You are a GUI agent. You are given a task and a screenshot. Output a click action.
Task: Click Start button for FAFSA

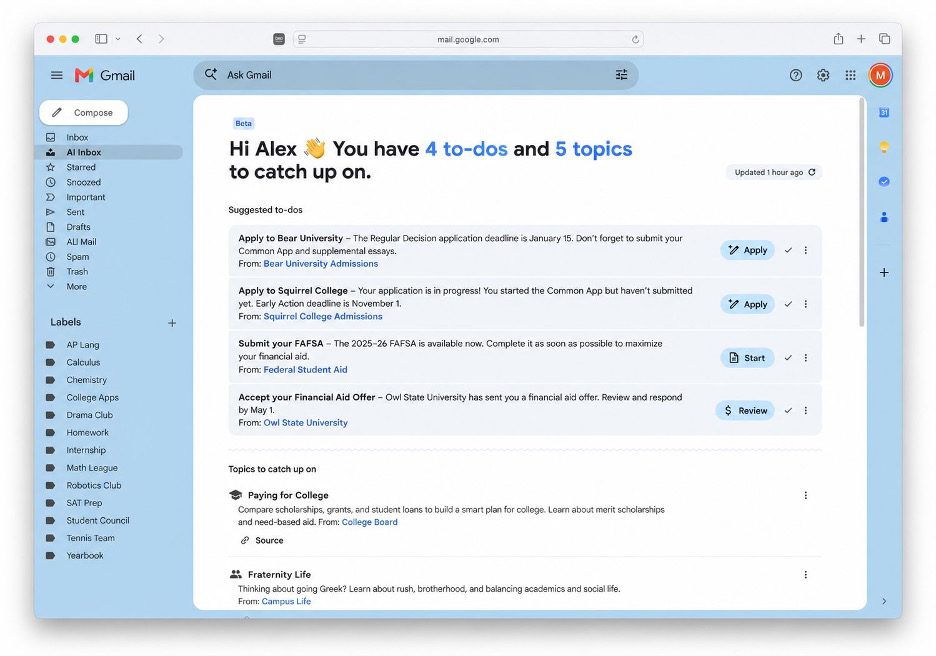pyautogui.click(x=747, y=358)
